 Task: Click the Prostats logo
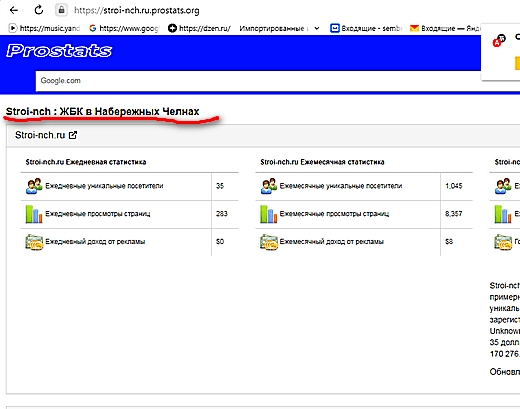point(59,51)
